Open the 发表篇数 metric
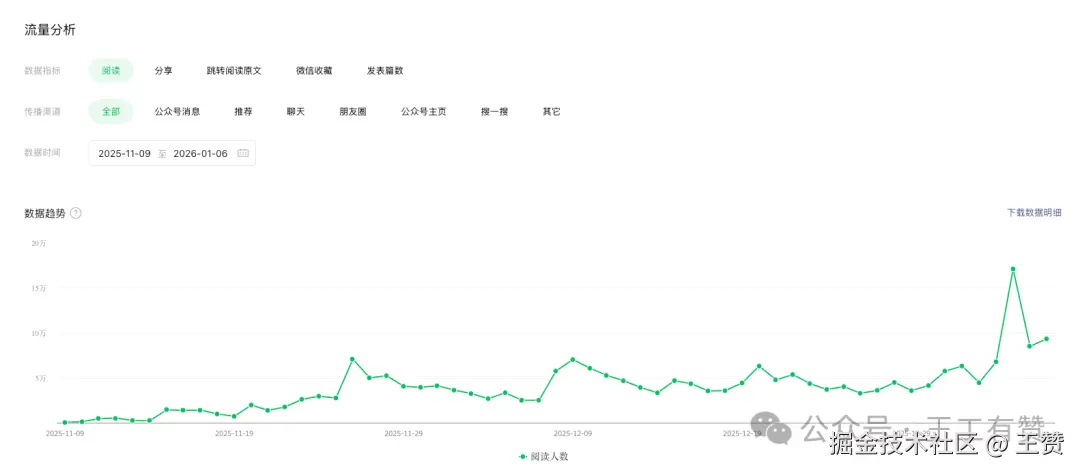 click(385, 70)
